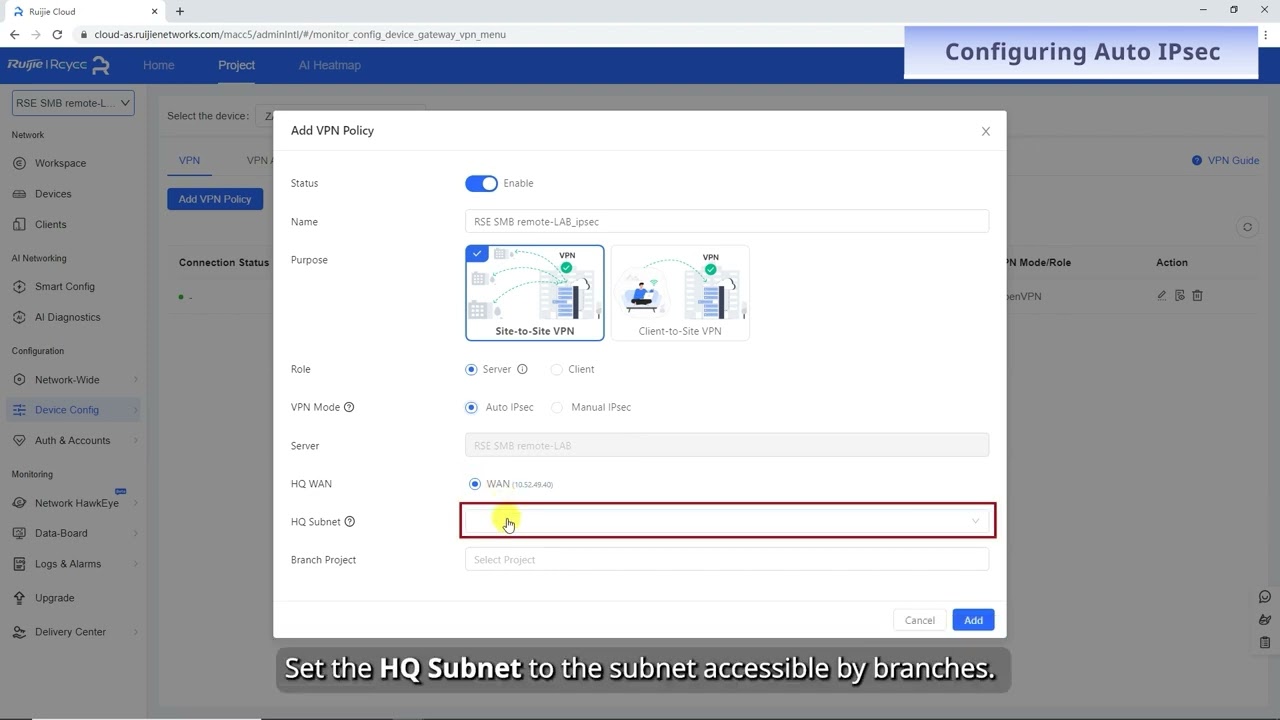Expand the Network-Wide submenu arrow

click(135, 380)
